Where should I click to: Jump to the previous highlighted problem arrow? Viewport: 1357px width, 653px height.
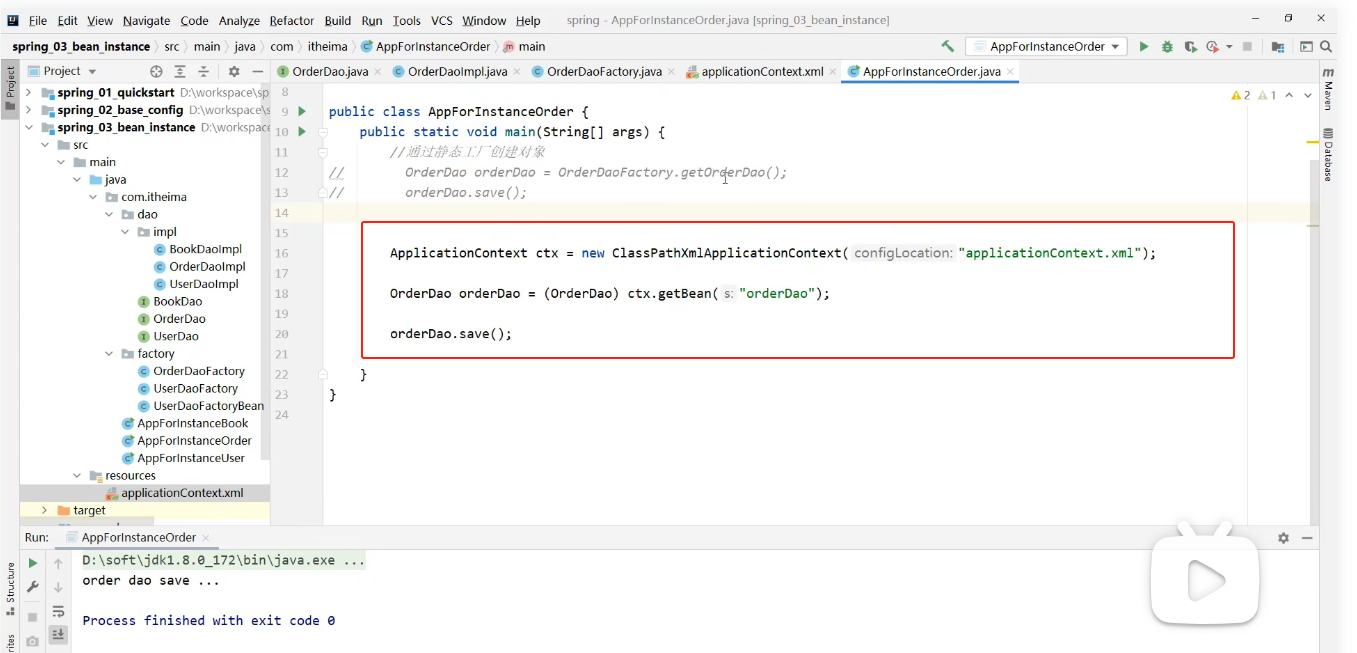pos(1289,95)
